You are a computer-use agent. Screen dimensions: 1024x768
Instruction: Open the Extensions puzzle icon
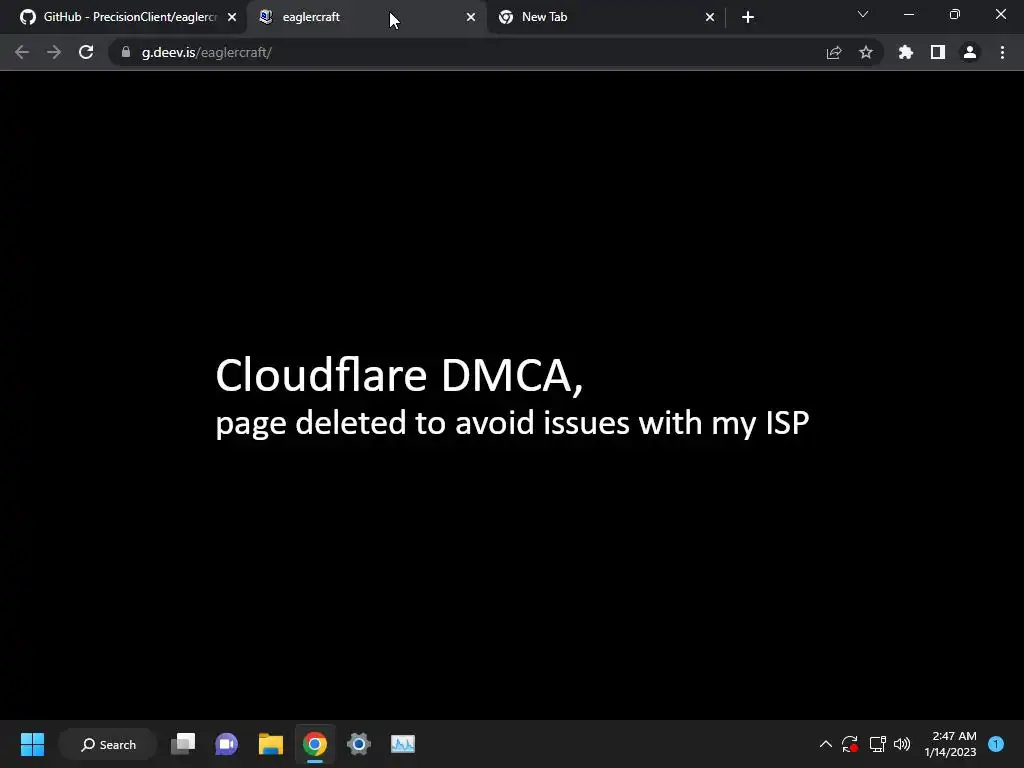pos(905,52)
